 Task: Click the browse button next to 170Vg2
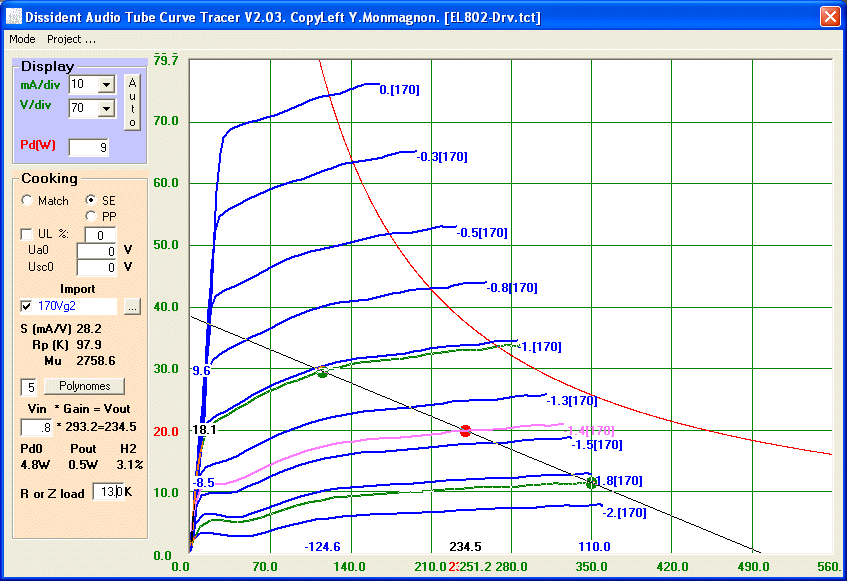[x=132, y=306]
